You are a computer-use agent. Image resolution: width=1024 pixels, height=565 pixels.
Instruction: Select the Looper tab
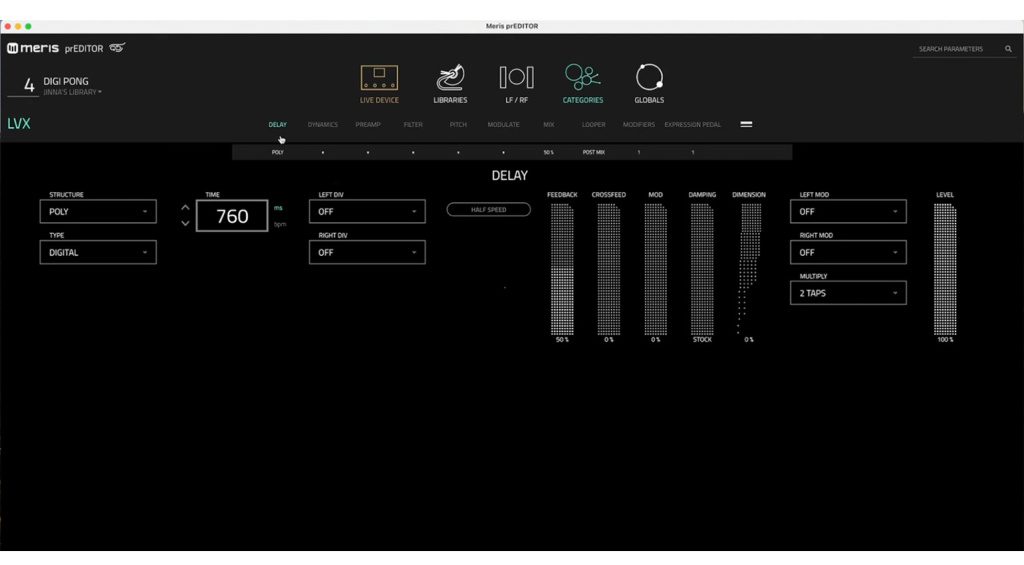(x=594, y=124)
